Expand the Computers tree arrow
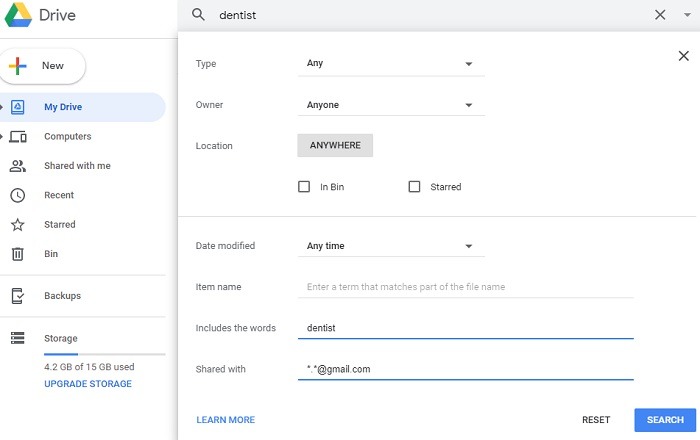 click(x=2, y=137)
